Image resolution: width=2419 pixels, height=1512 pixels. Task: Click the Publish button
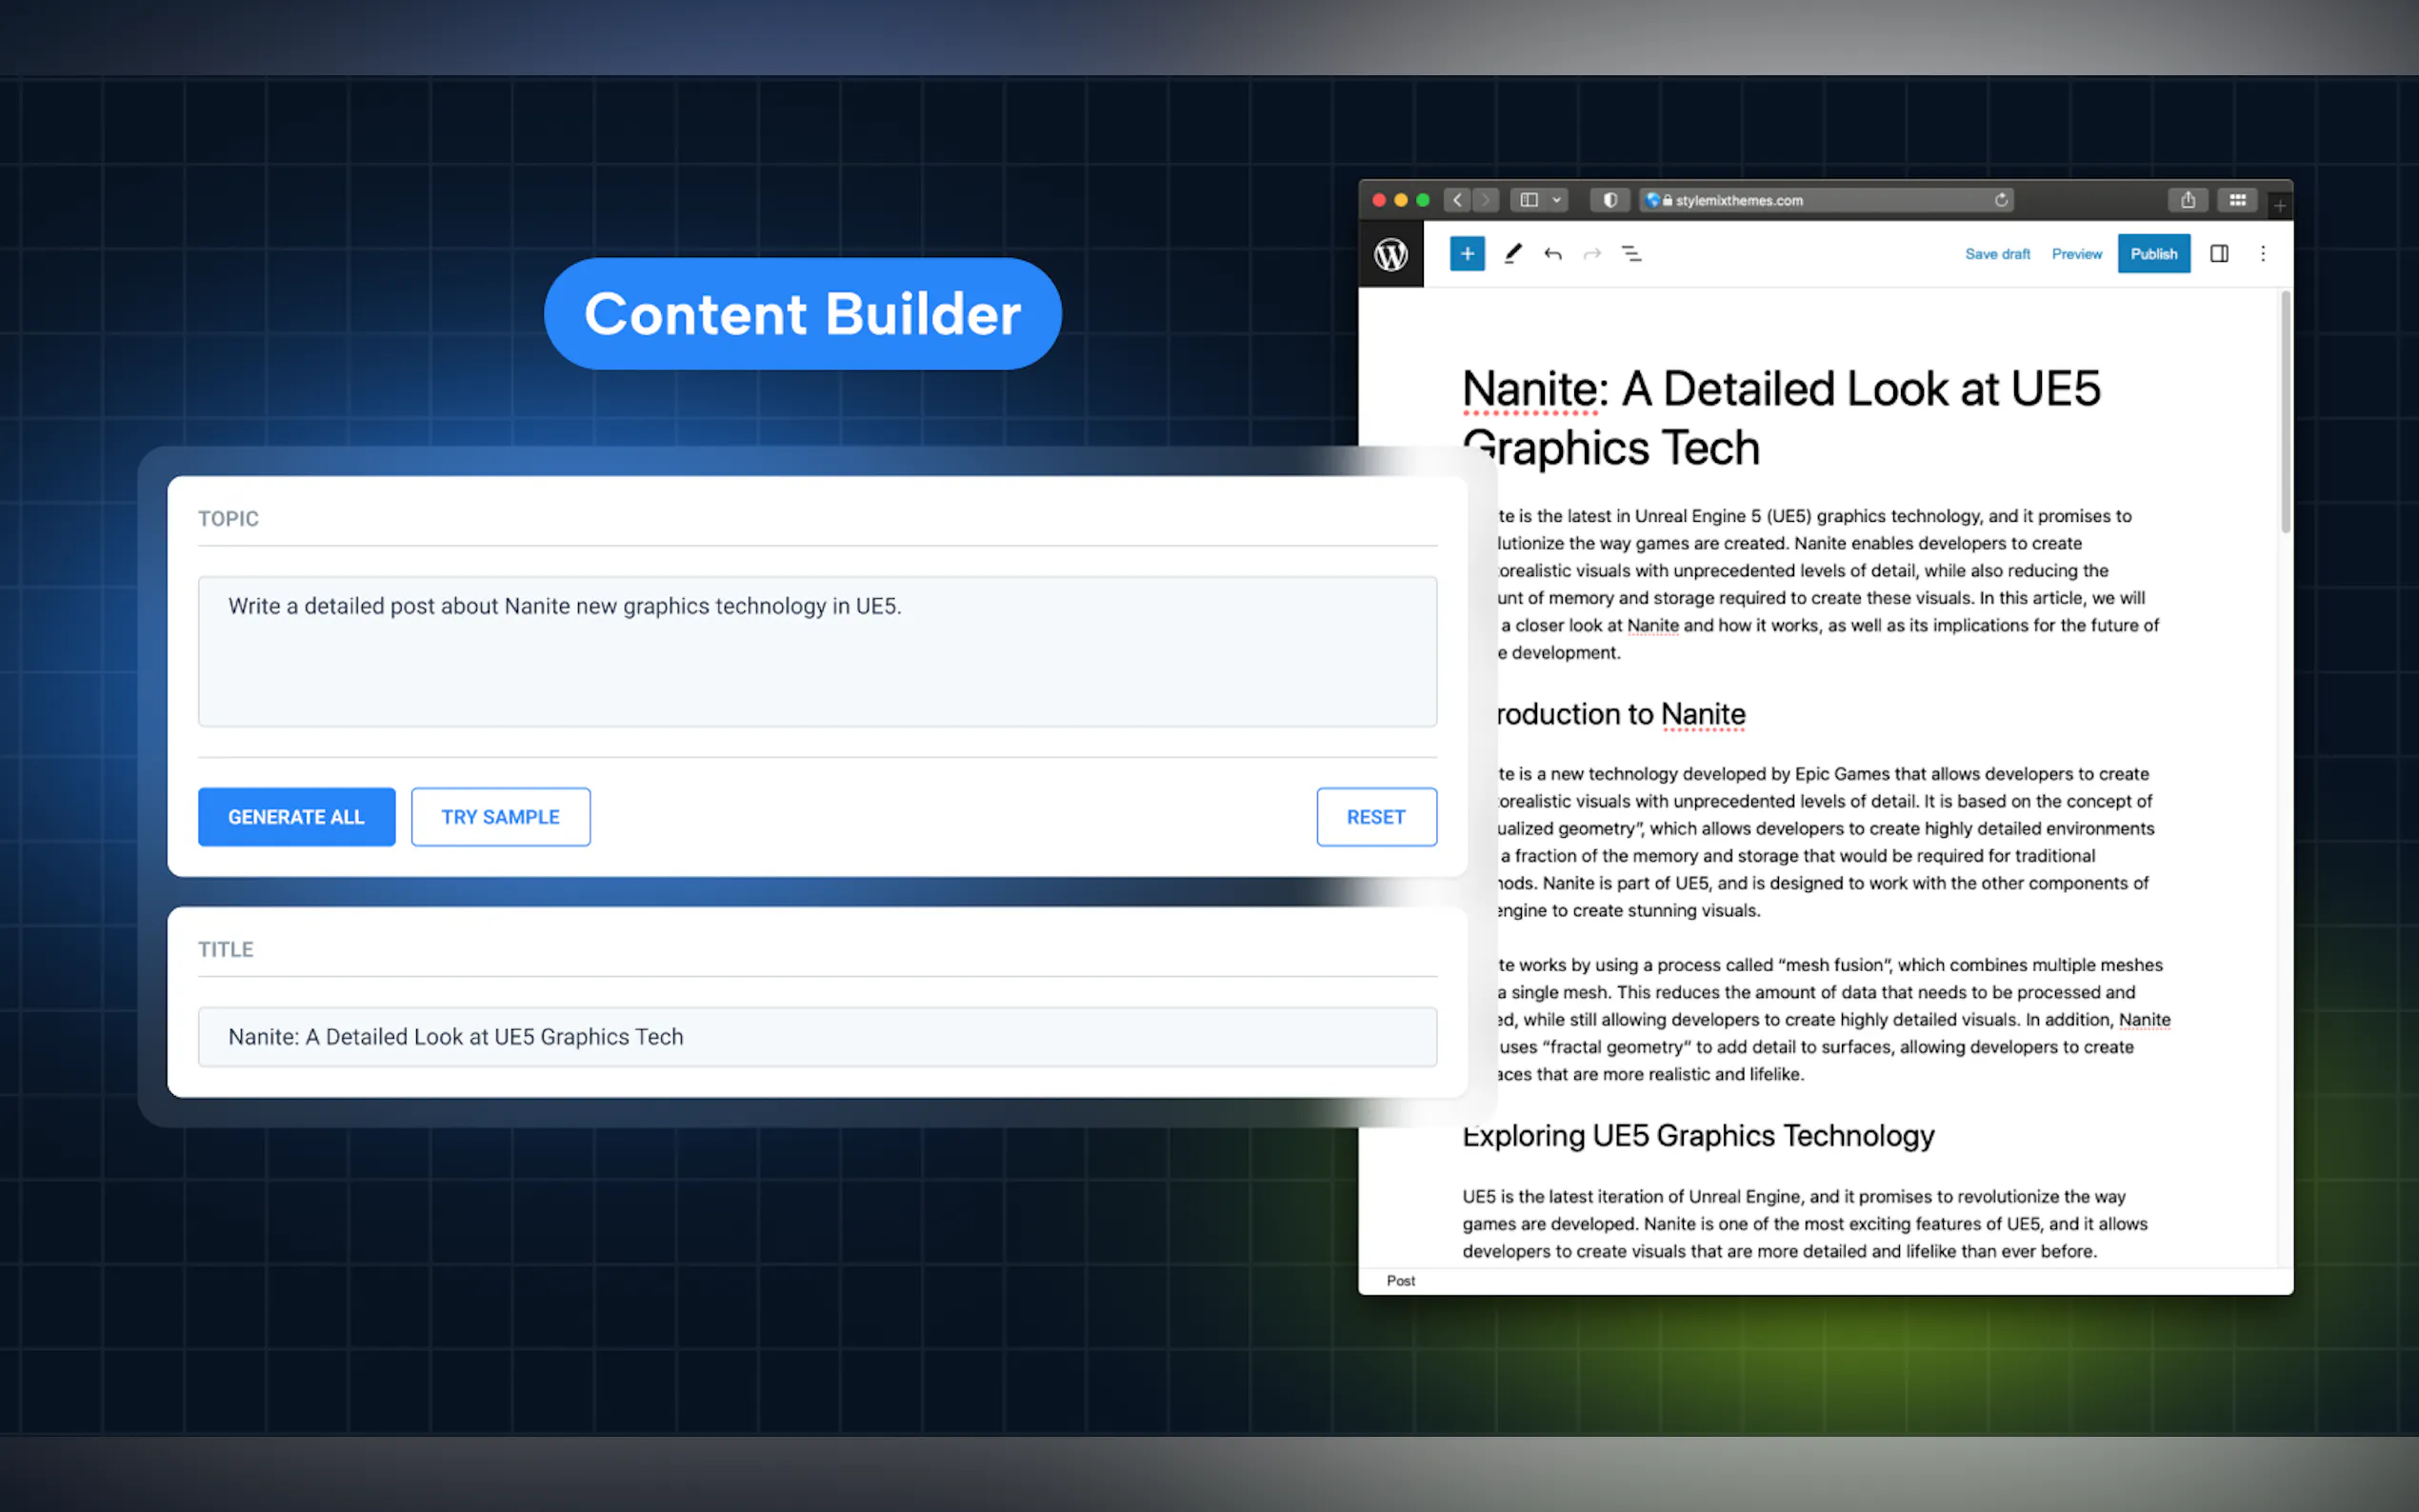(2153, 254)
